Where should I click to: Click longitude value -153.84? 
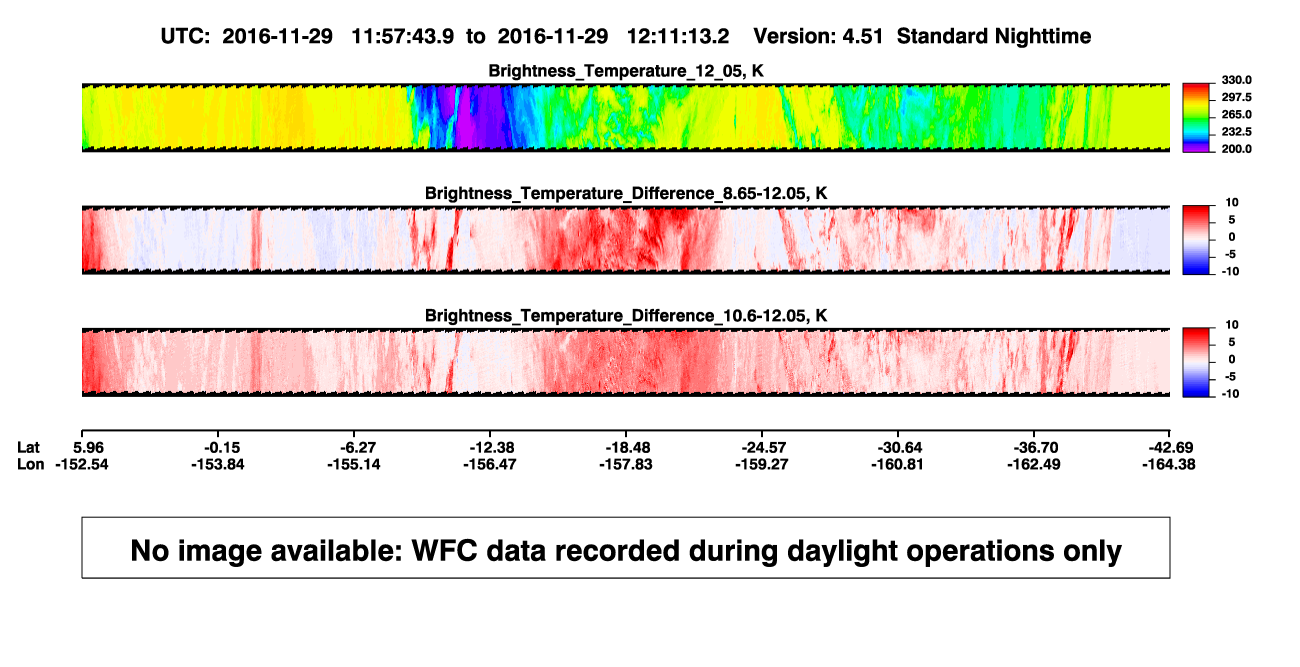pos(218,464)
